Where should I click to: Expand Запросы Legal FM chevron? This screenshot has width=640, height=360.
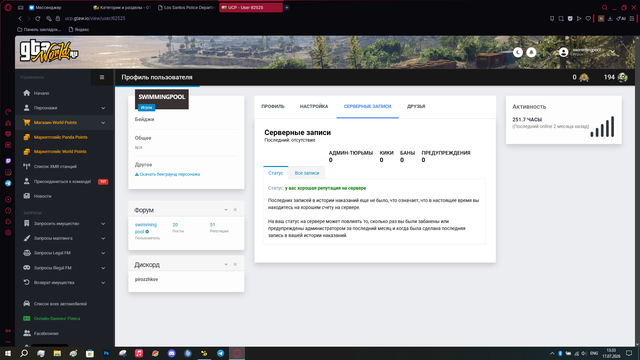click(x=103, y=253)
